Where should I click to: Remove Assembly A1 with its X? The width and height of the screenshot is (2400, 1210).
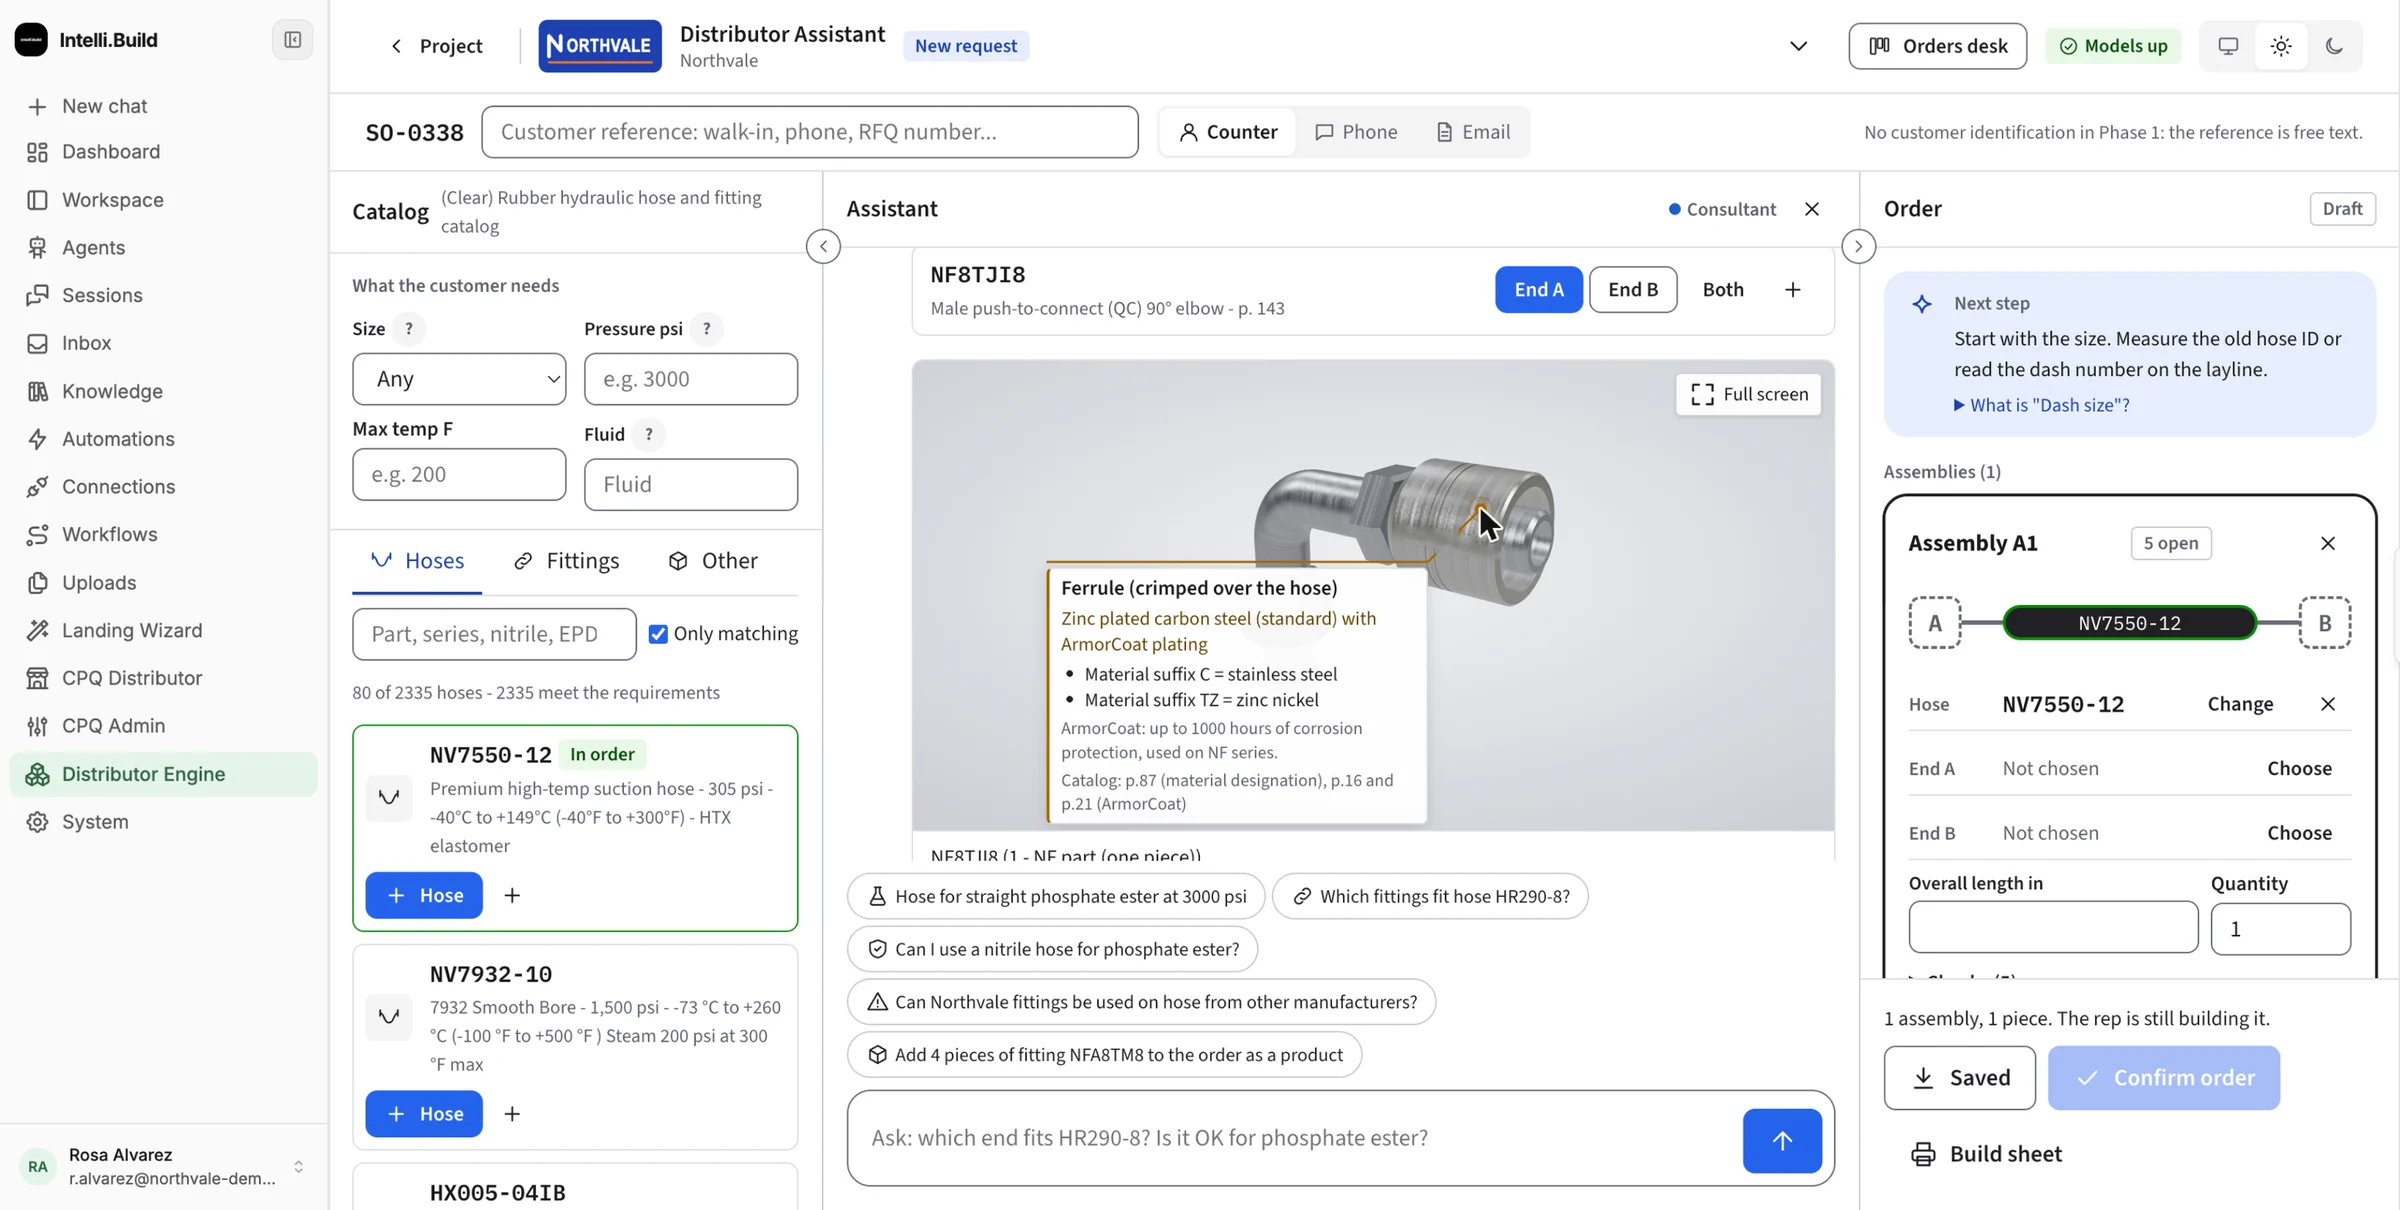(x=2328, y=543)
